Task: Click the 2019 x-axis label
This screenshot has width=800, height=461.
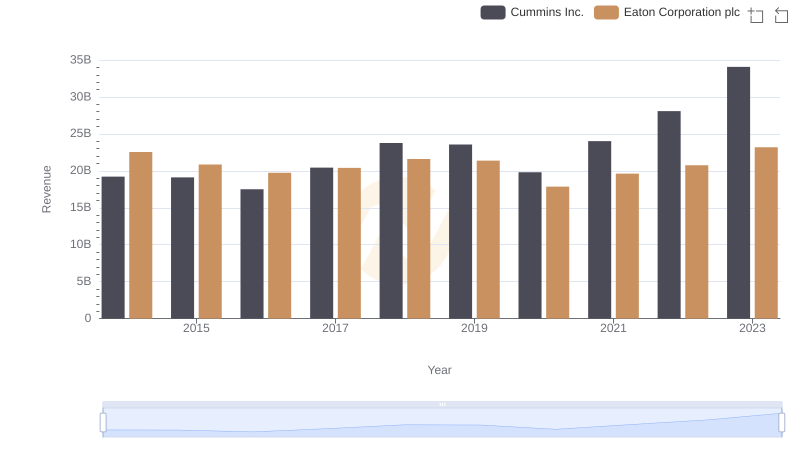Action: tap(474, 328)
